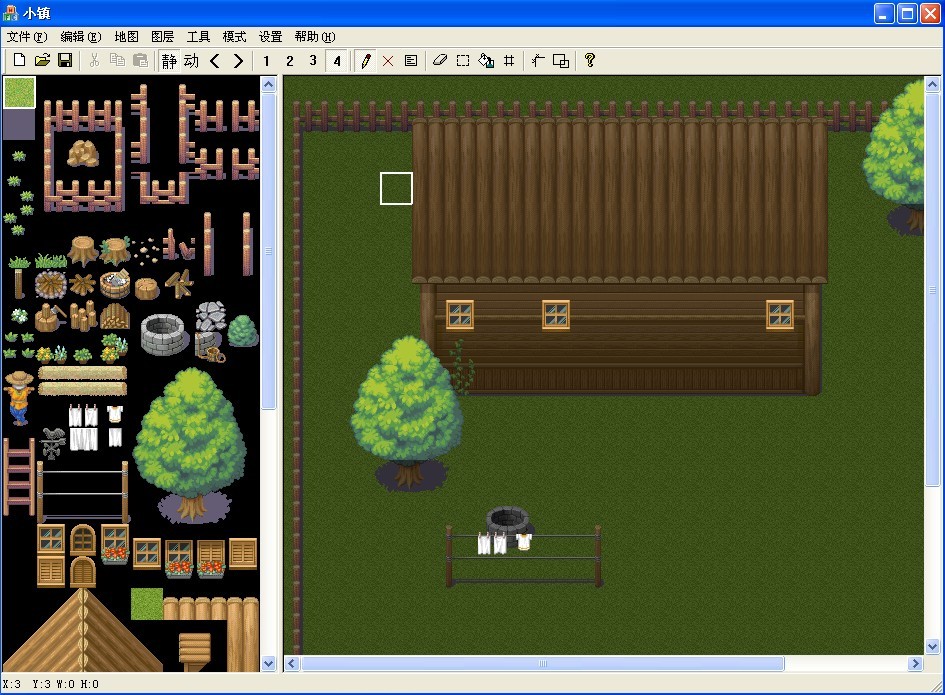
Task: Go to previous tileset with left arrow
Action: (215, 60)
